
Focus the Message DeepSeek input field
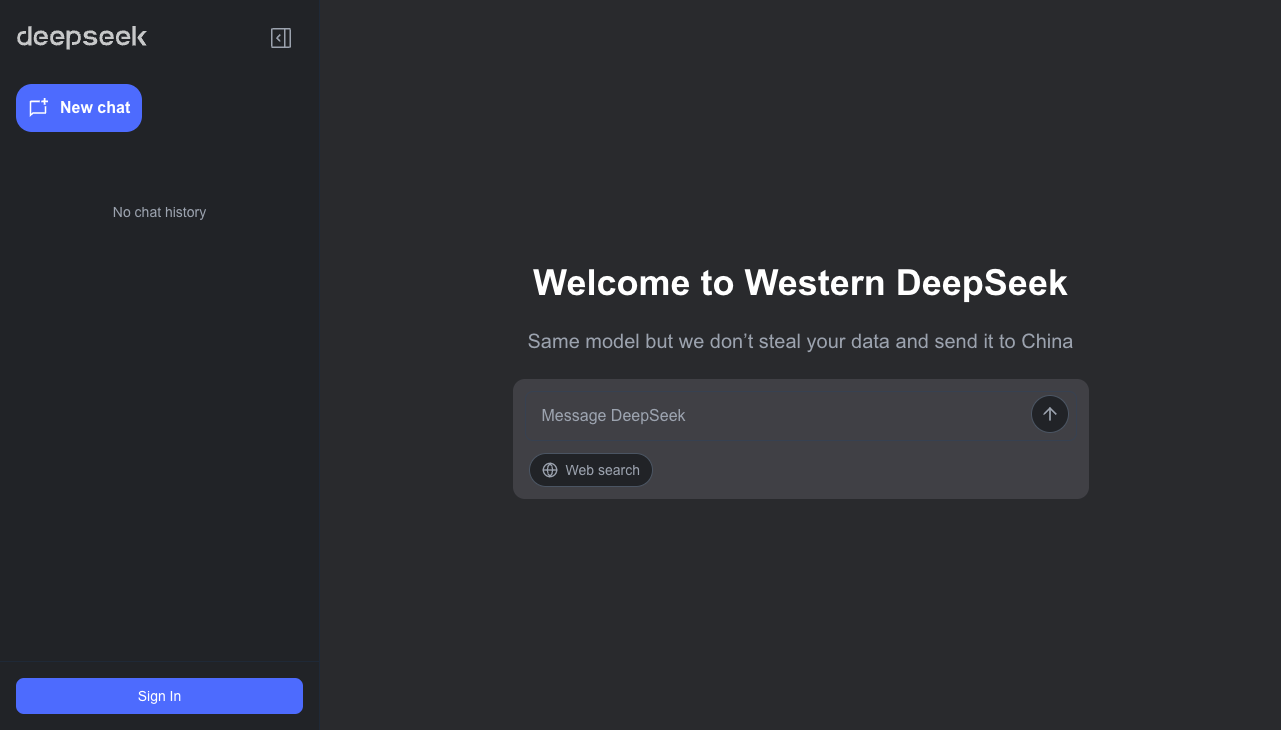click(x=780, y=415)
